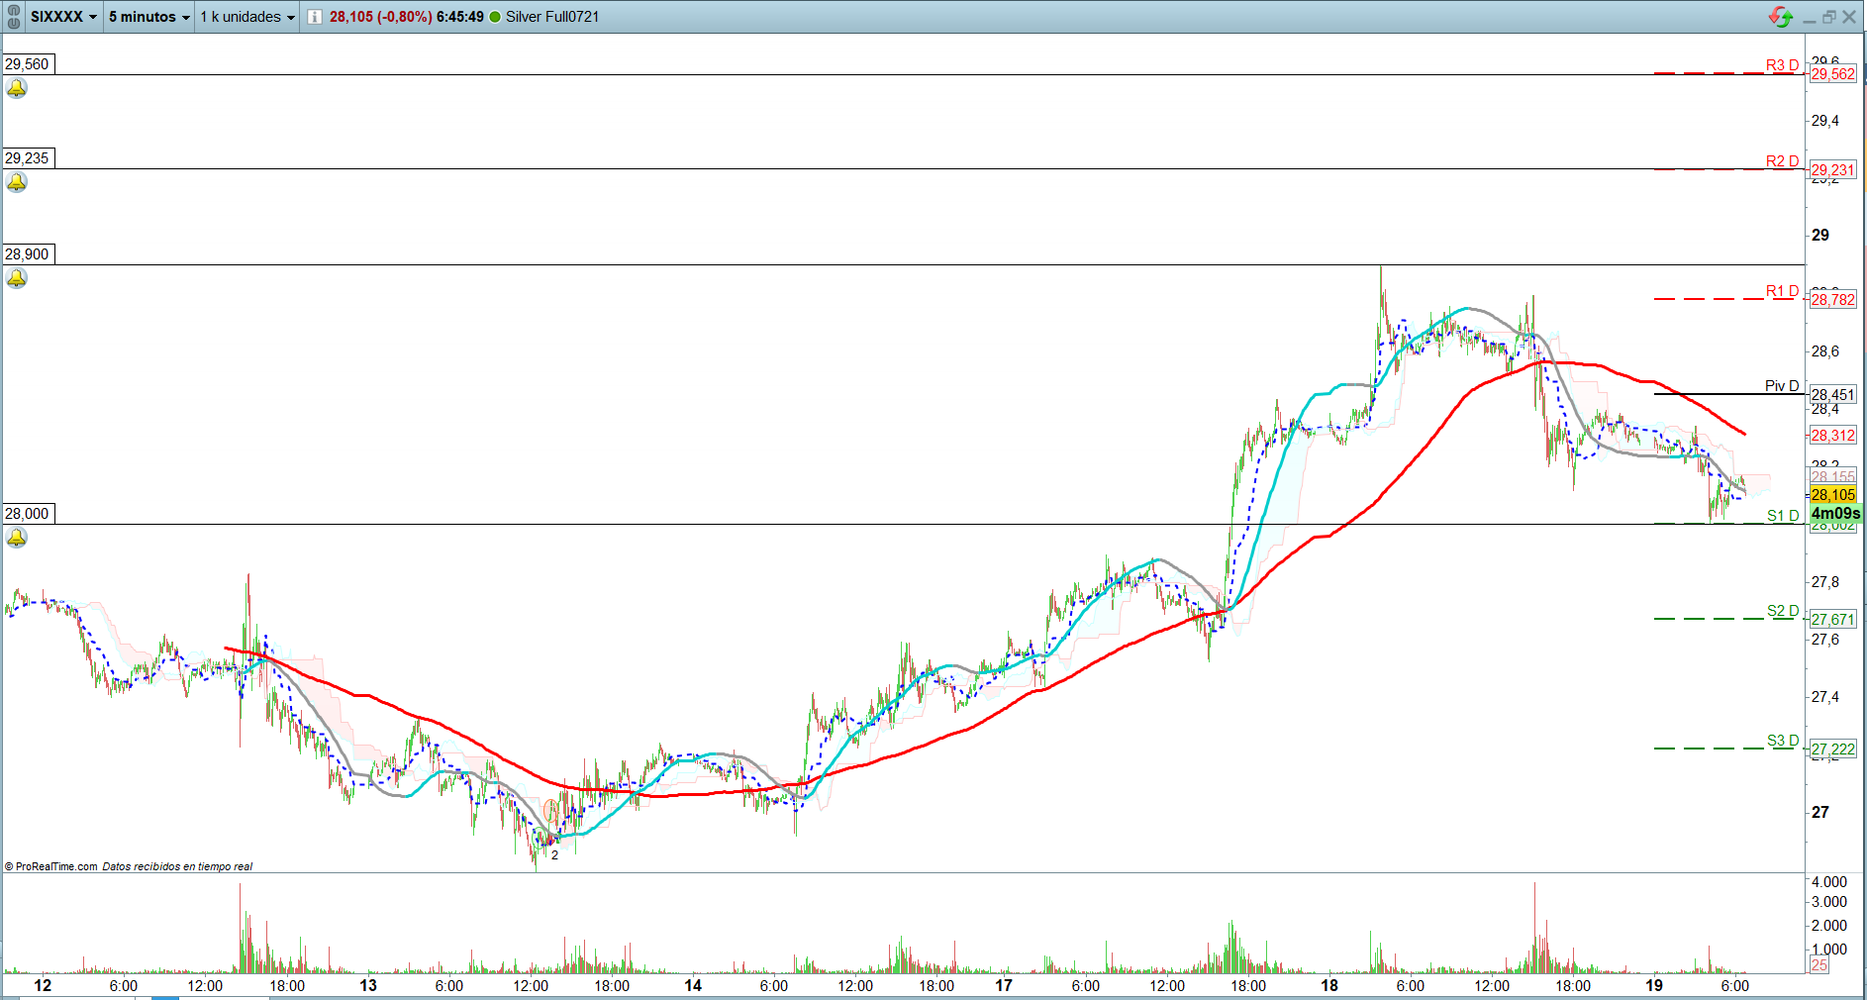Click the 28,312 red price tag
This screenshot has height=1000, width=1867.
click(1833, 435)
